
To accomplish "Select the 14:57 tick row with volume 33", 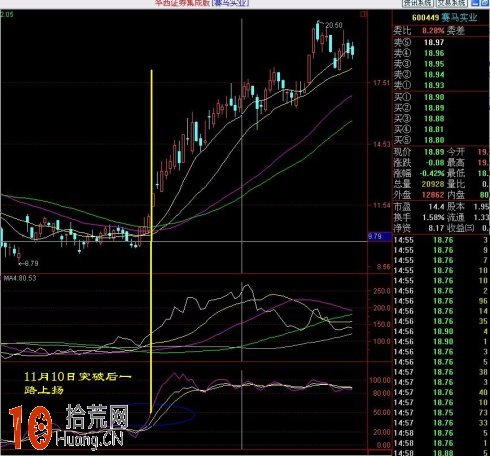I will tap(441, 423).
